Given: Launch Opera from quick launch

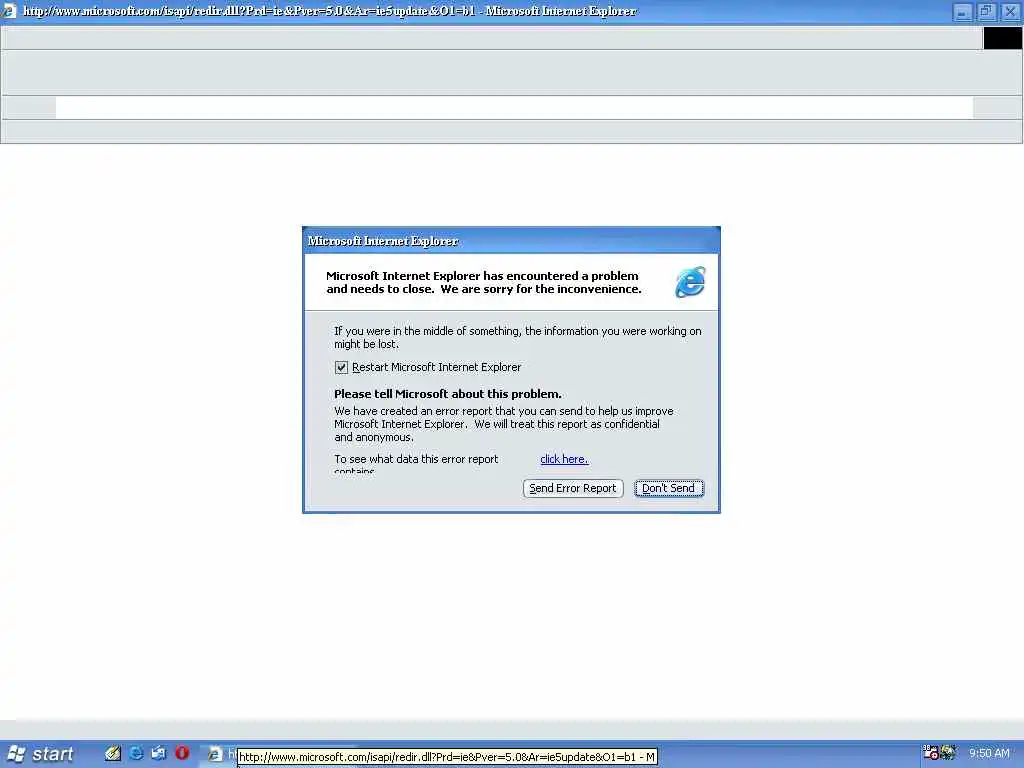Looking at the screenshot, I should click(x=182, y=753).
